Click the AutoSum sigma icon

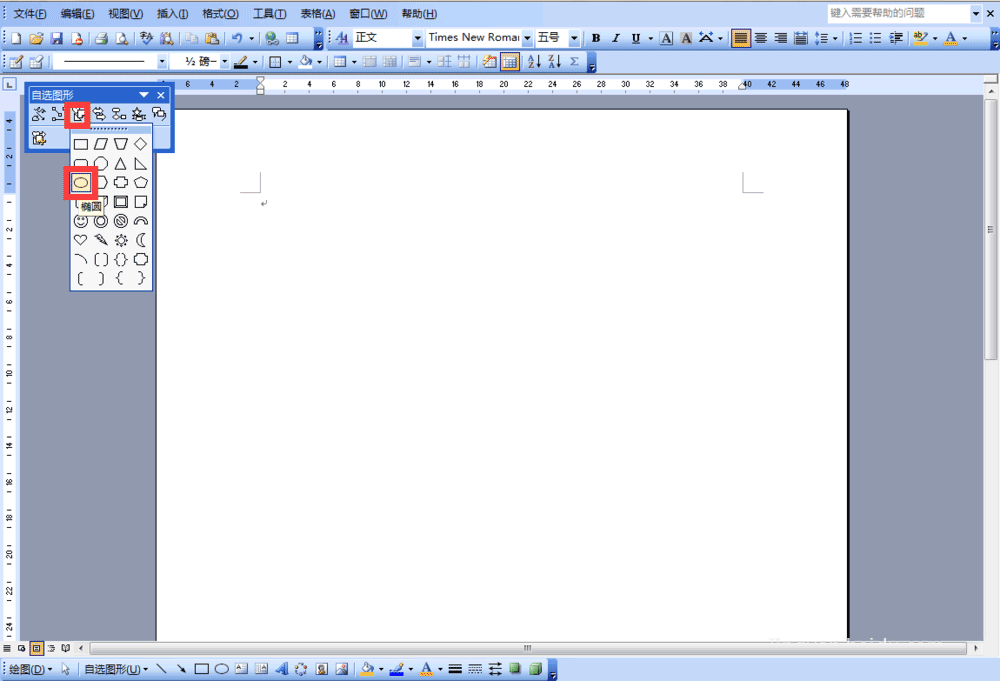click(x=575, y=62)
